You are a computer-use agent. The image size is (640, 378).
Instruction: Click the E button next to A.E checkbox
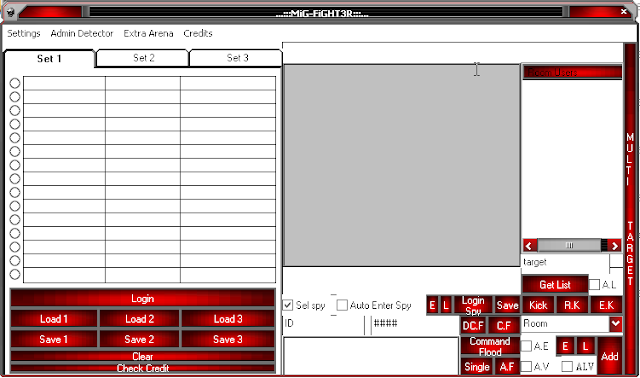[x=565, y=346]
